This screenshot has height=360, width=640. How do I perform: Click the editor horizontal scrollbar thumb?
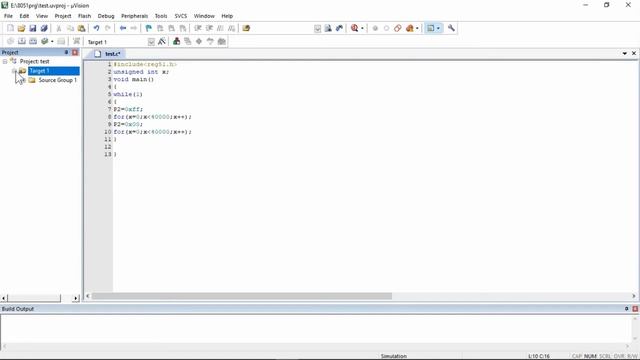[x=242, y=296]
